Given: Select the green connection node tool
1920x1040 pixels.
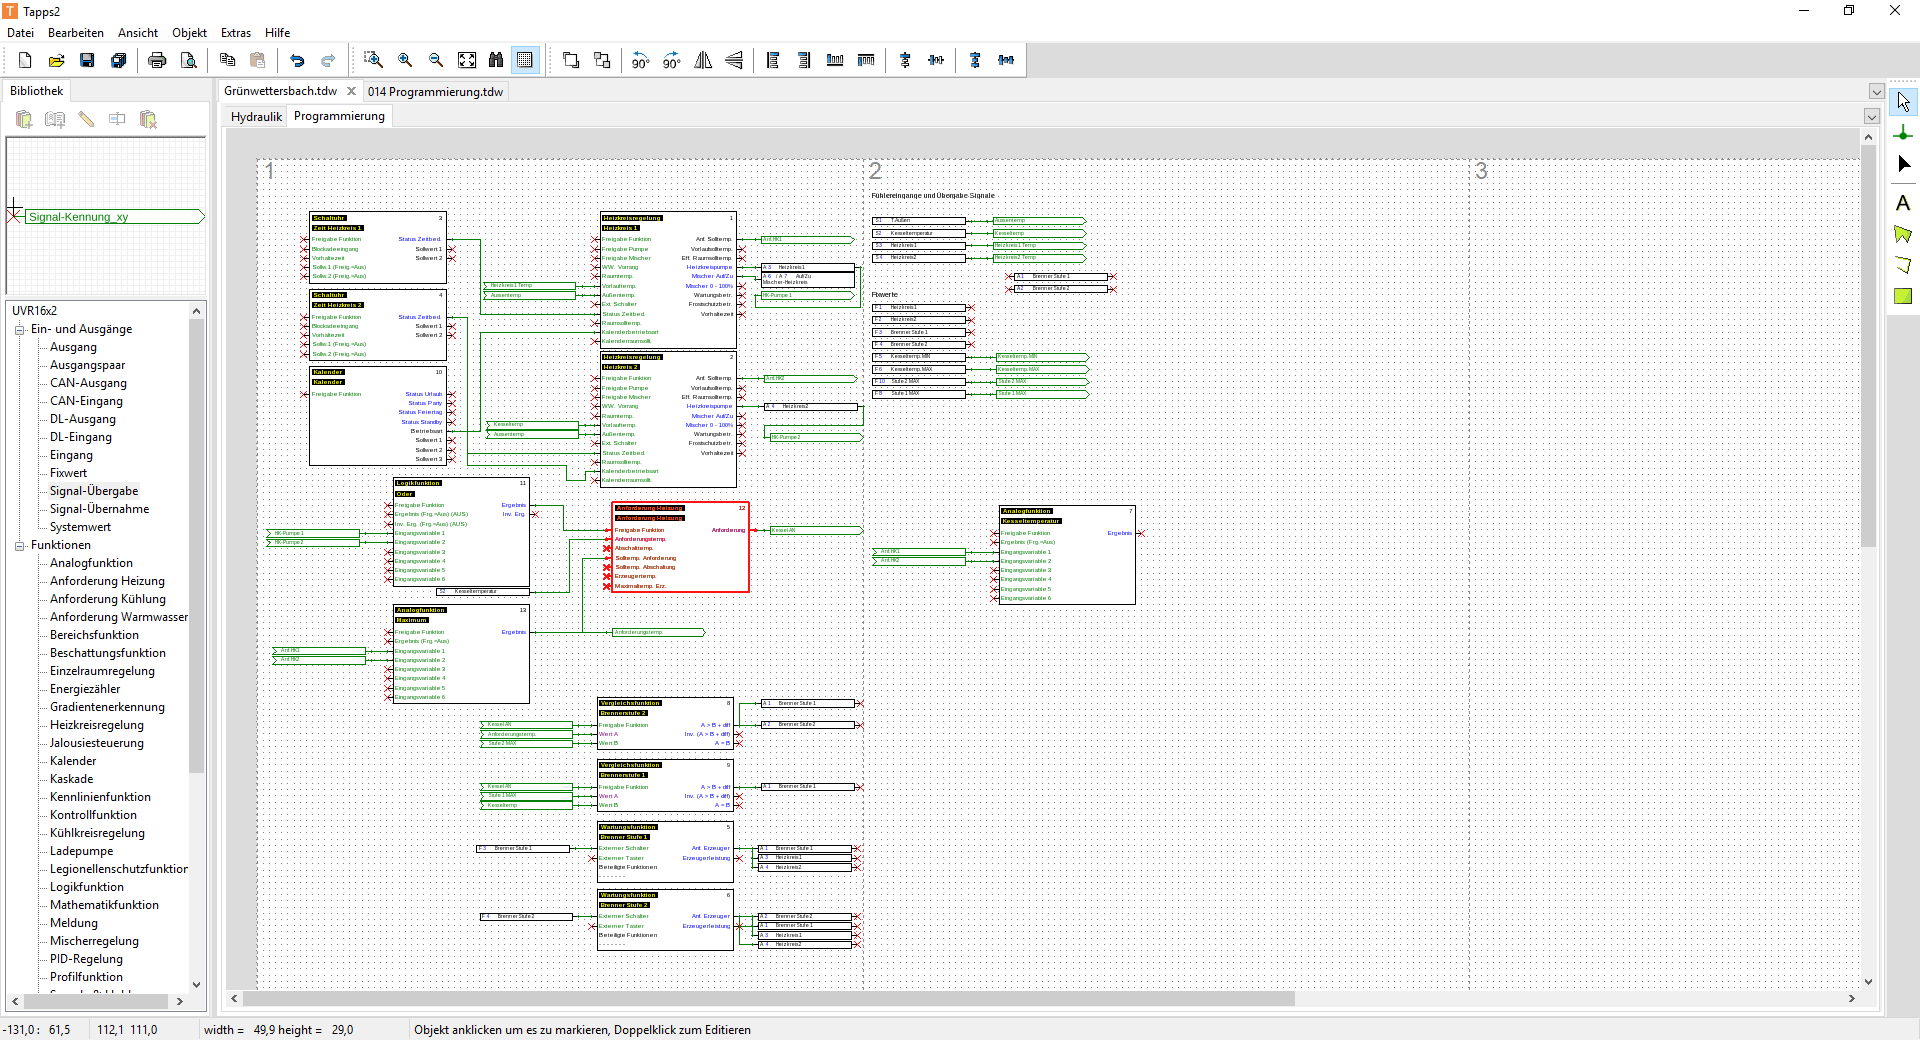Looking at the screenshot, I should [1902, 134].
